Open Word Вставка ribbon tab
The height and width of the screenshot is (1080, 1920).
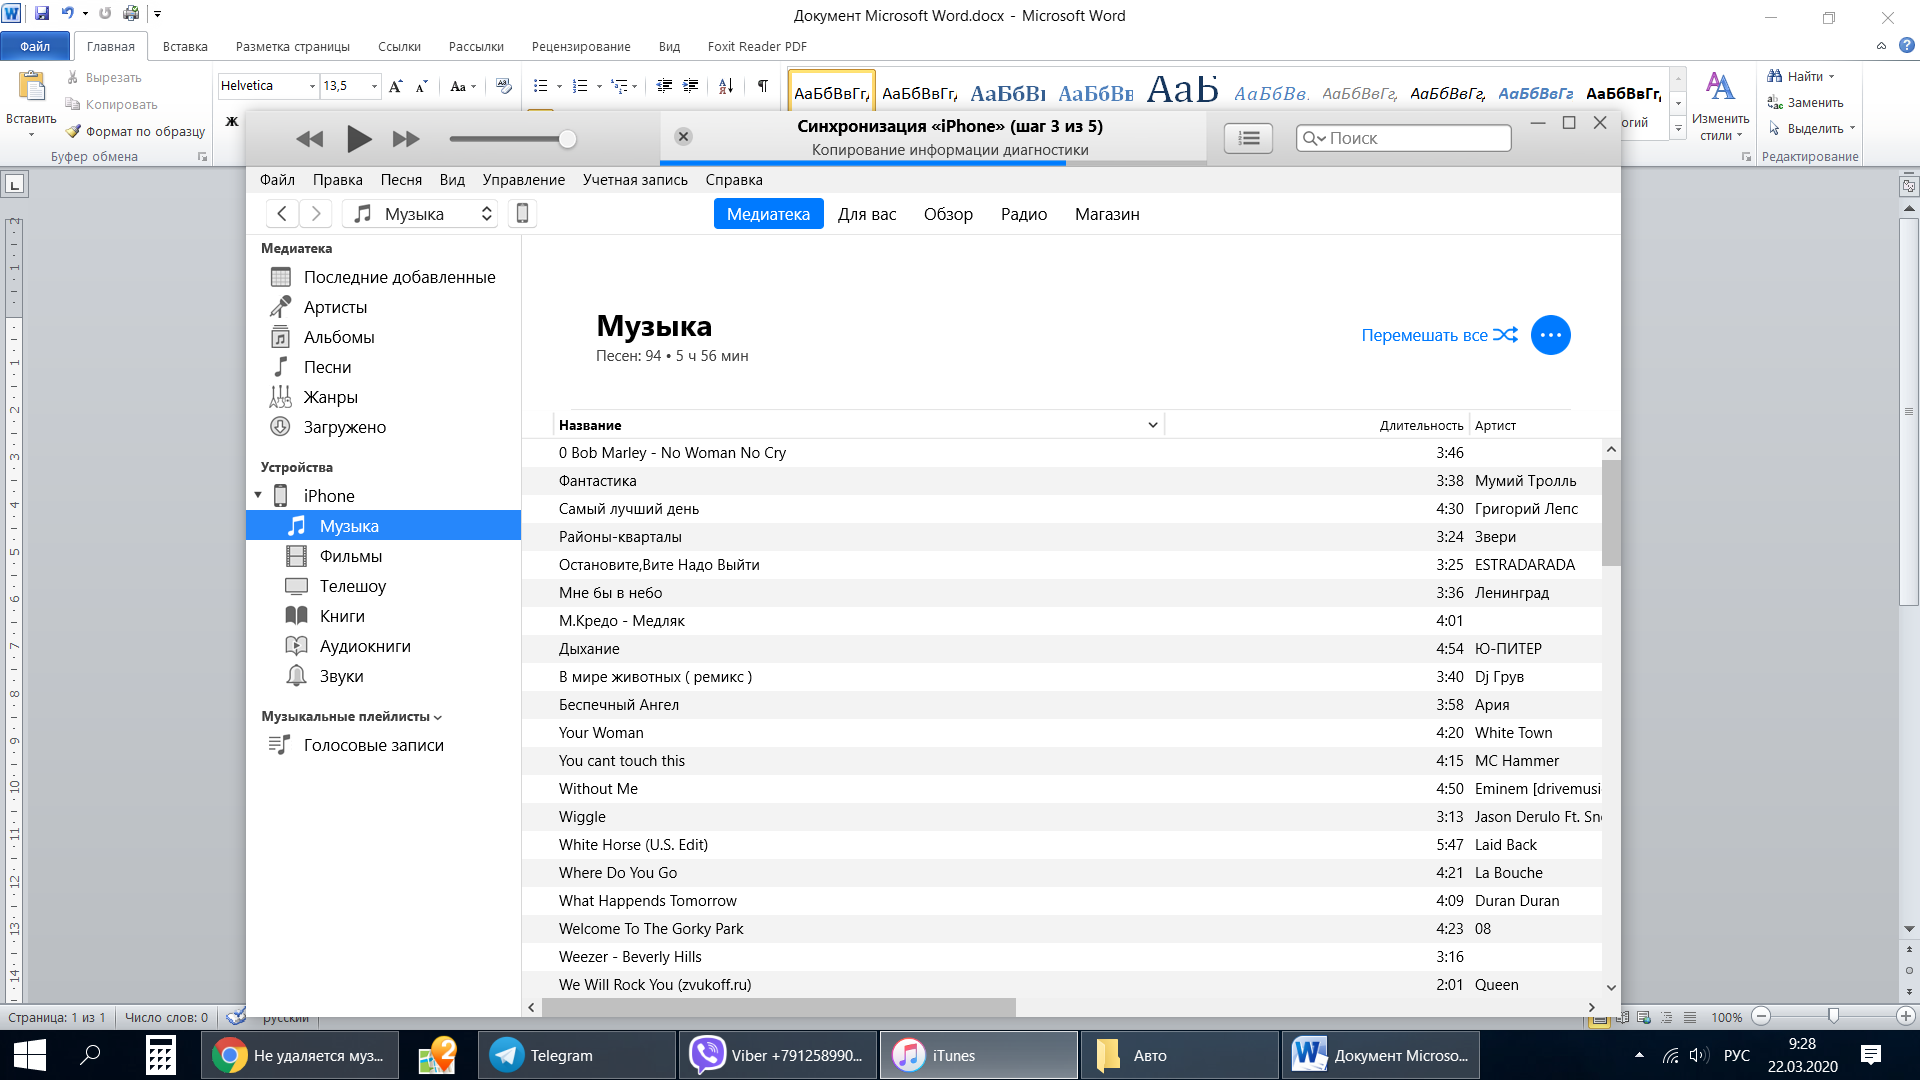coord(185,47)
